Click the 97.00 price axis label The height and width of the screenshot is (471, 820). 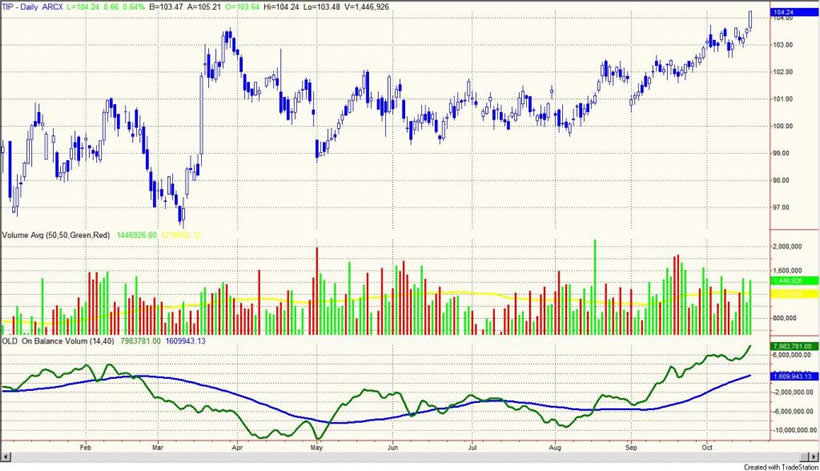tap(782, 208)
